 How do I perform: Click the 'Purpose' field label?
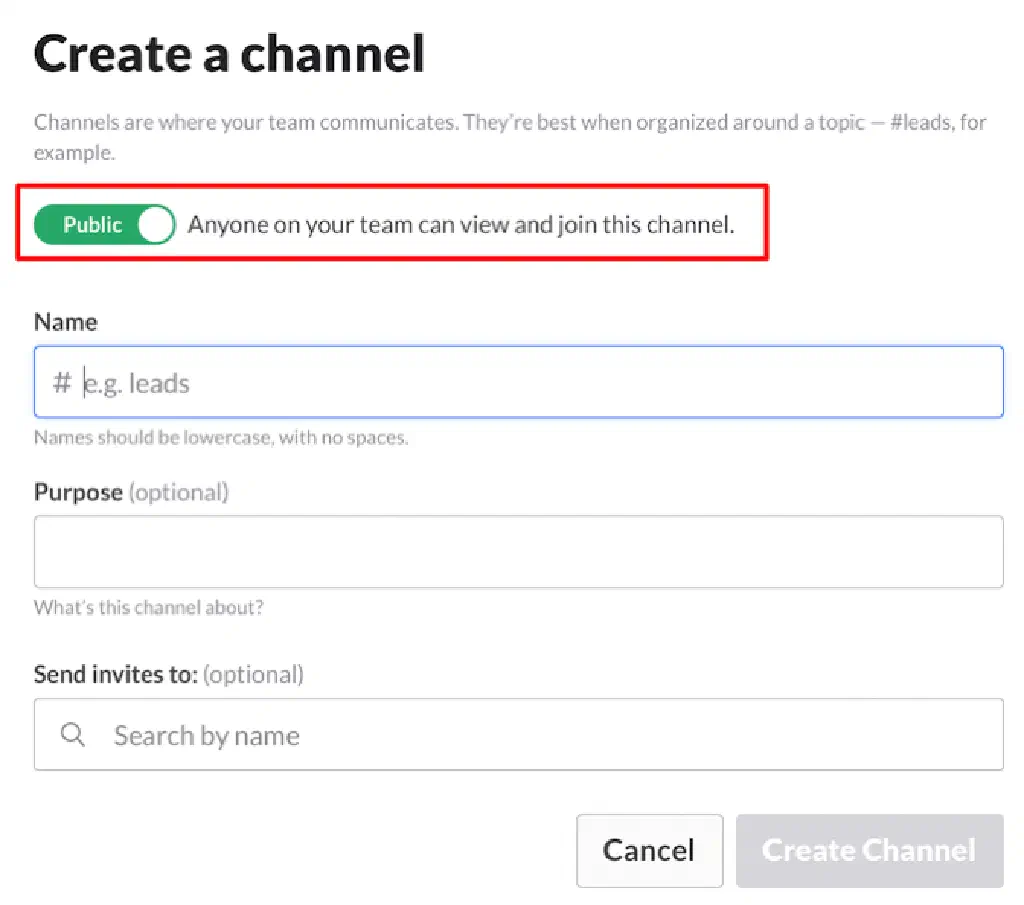78,492
